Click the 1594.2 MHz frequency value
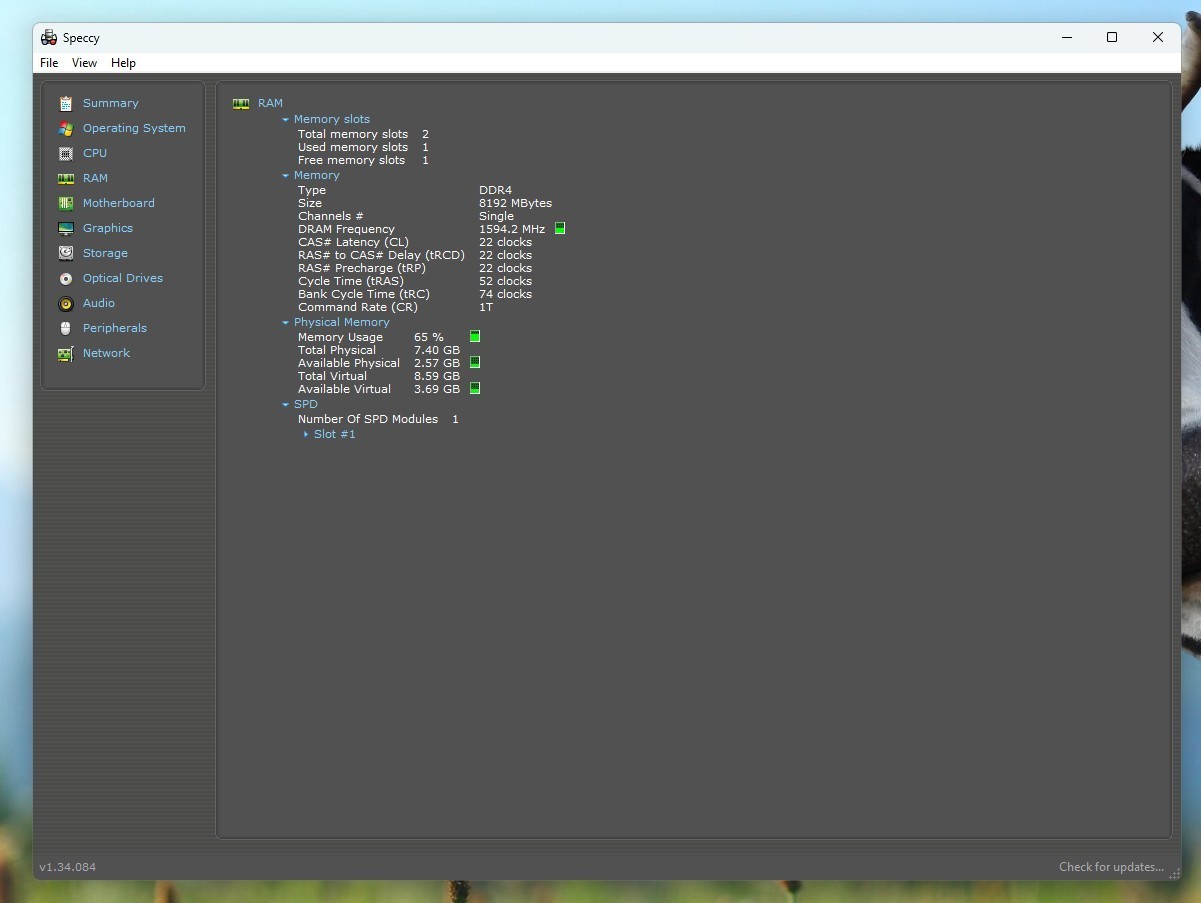This screenshot has height=903, width=1201. pyautogui.click(x=512, y=229)
